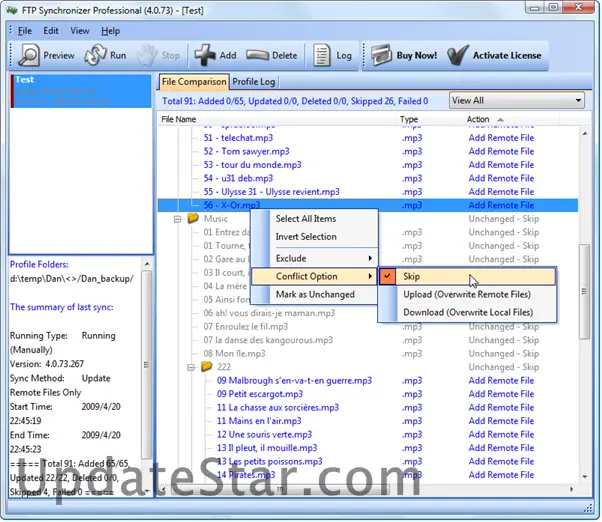Screen dimensions: 602x522
Task: Click the Stop hand icon
Action: (x=147, y=56)
